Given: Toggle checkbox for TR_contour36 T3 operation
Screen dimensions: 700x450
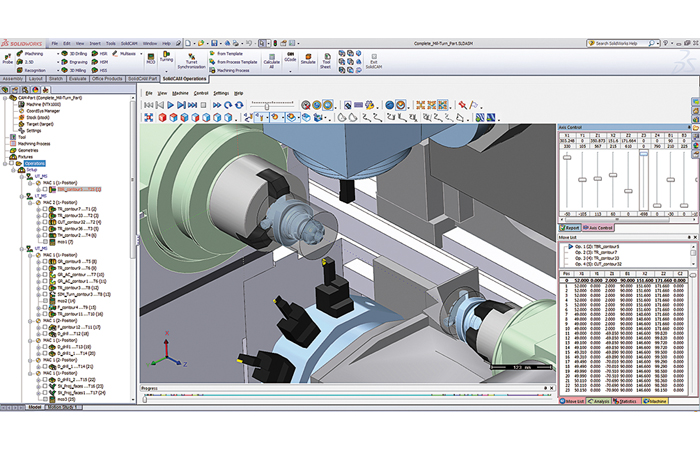Looking at the screenshot, I should pyautogui.click(x=45, y=229).
